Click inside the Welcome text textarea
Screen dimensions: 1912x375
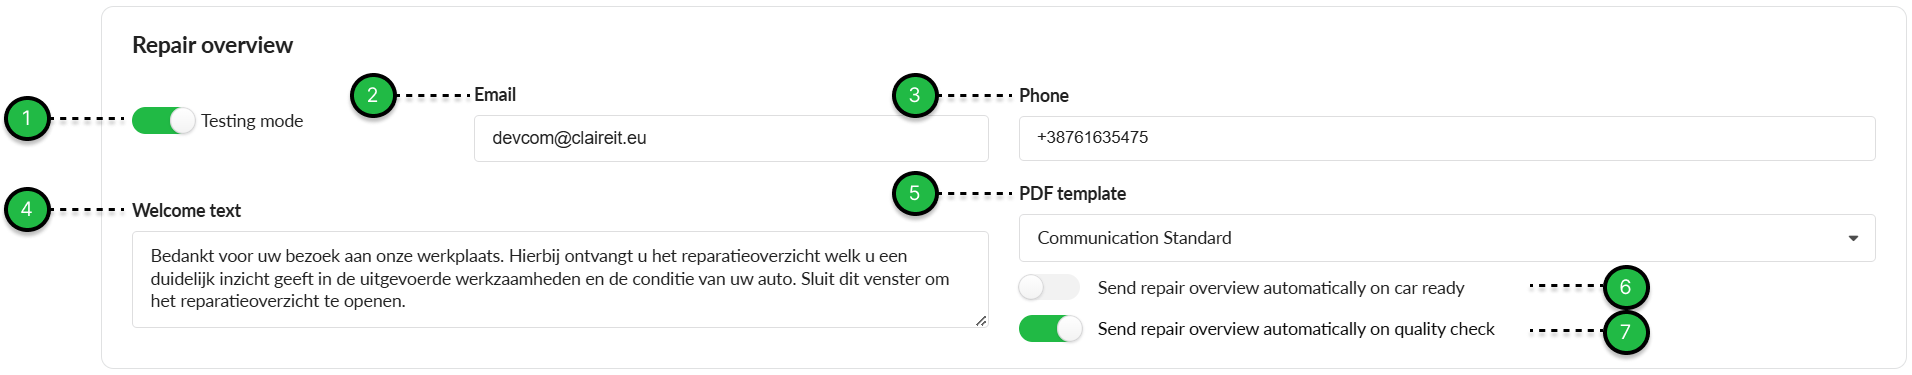(560, 279)
